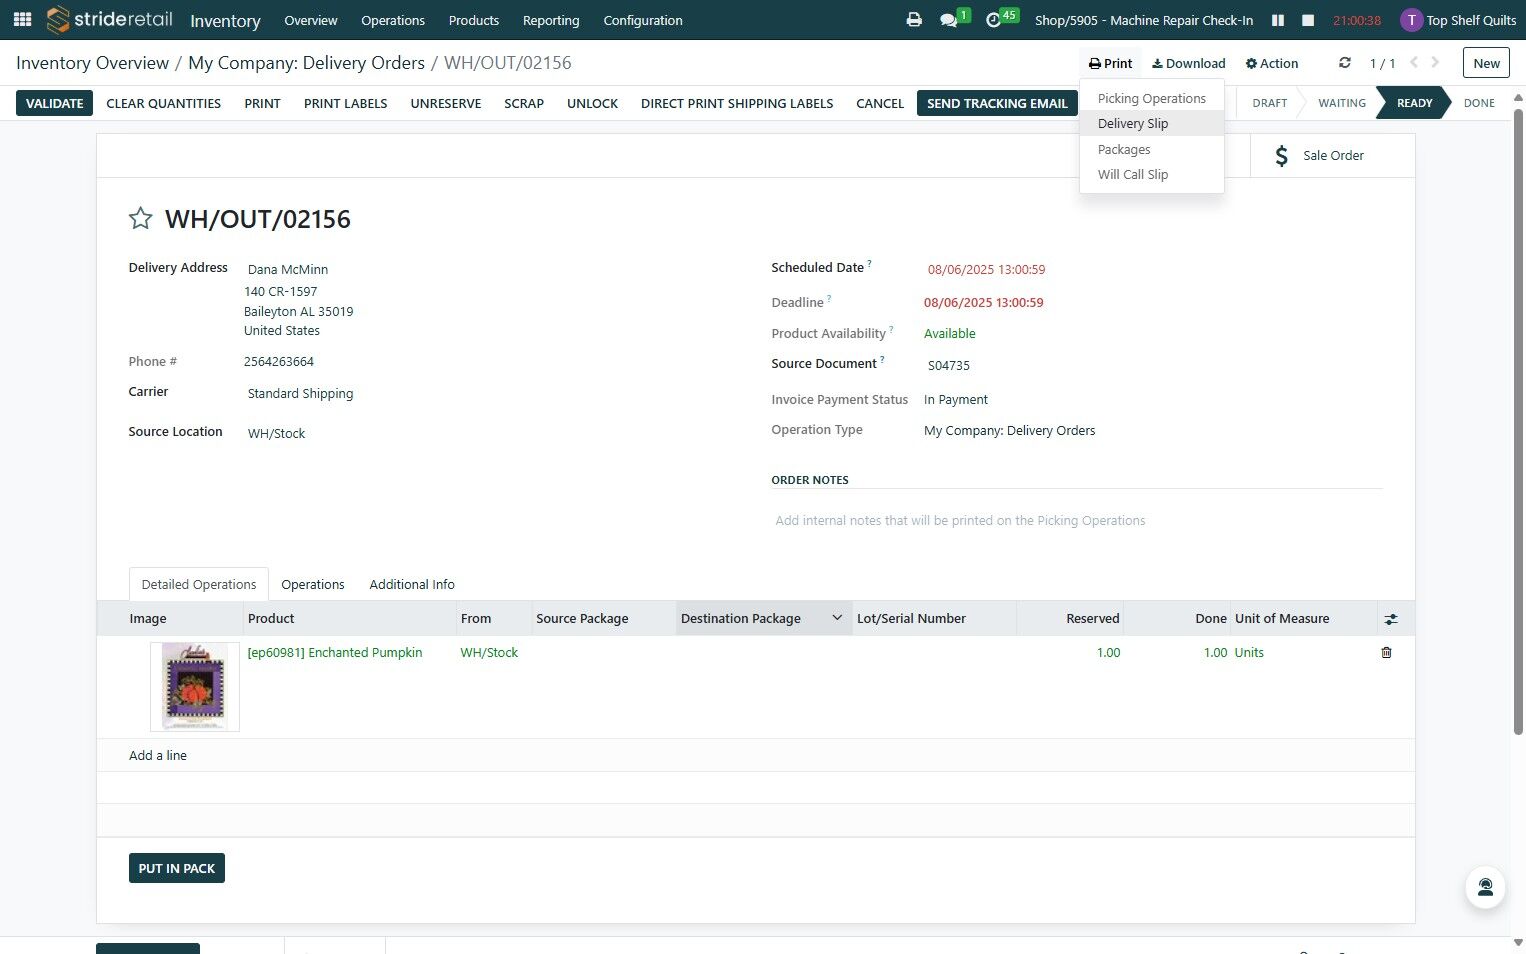Click the UNRESERVE button
1526x954 pixels.
(446, 103)
